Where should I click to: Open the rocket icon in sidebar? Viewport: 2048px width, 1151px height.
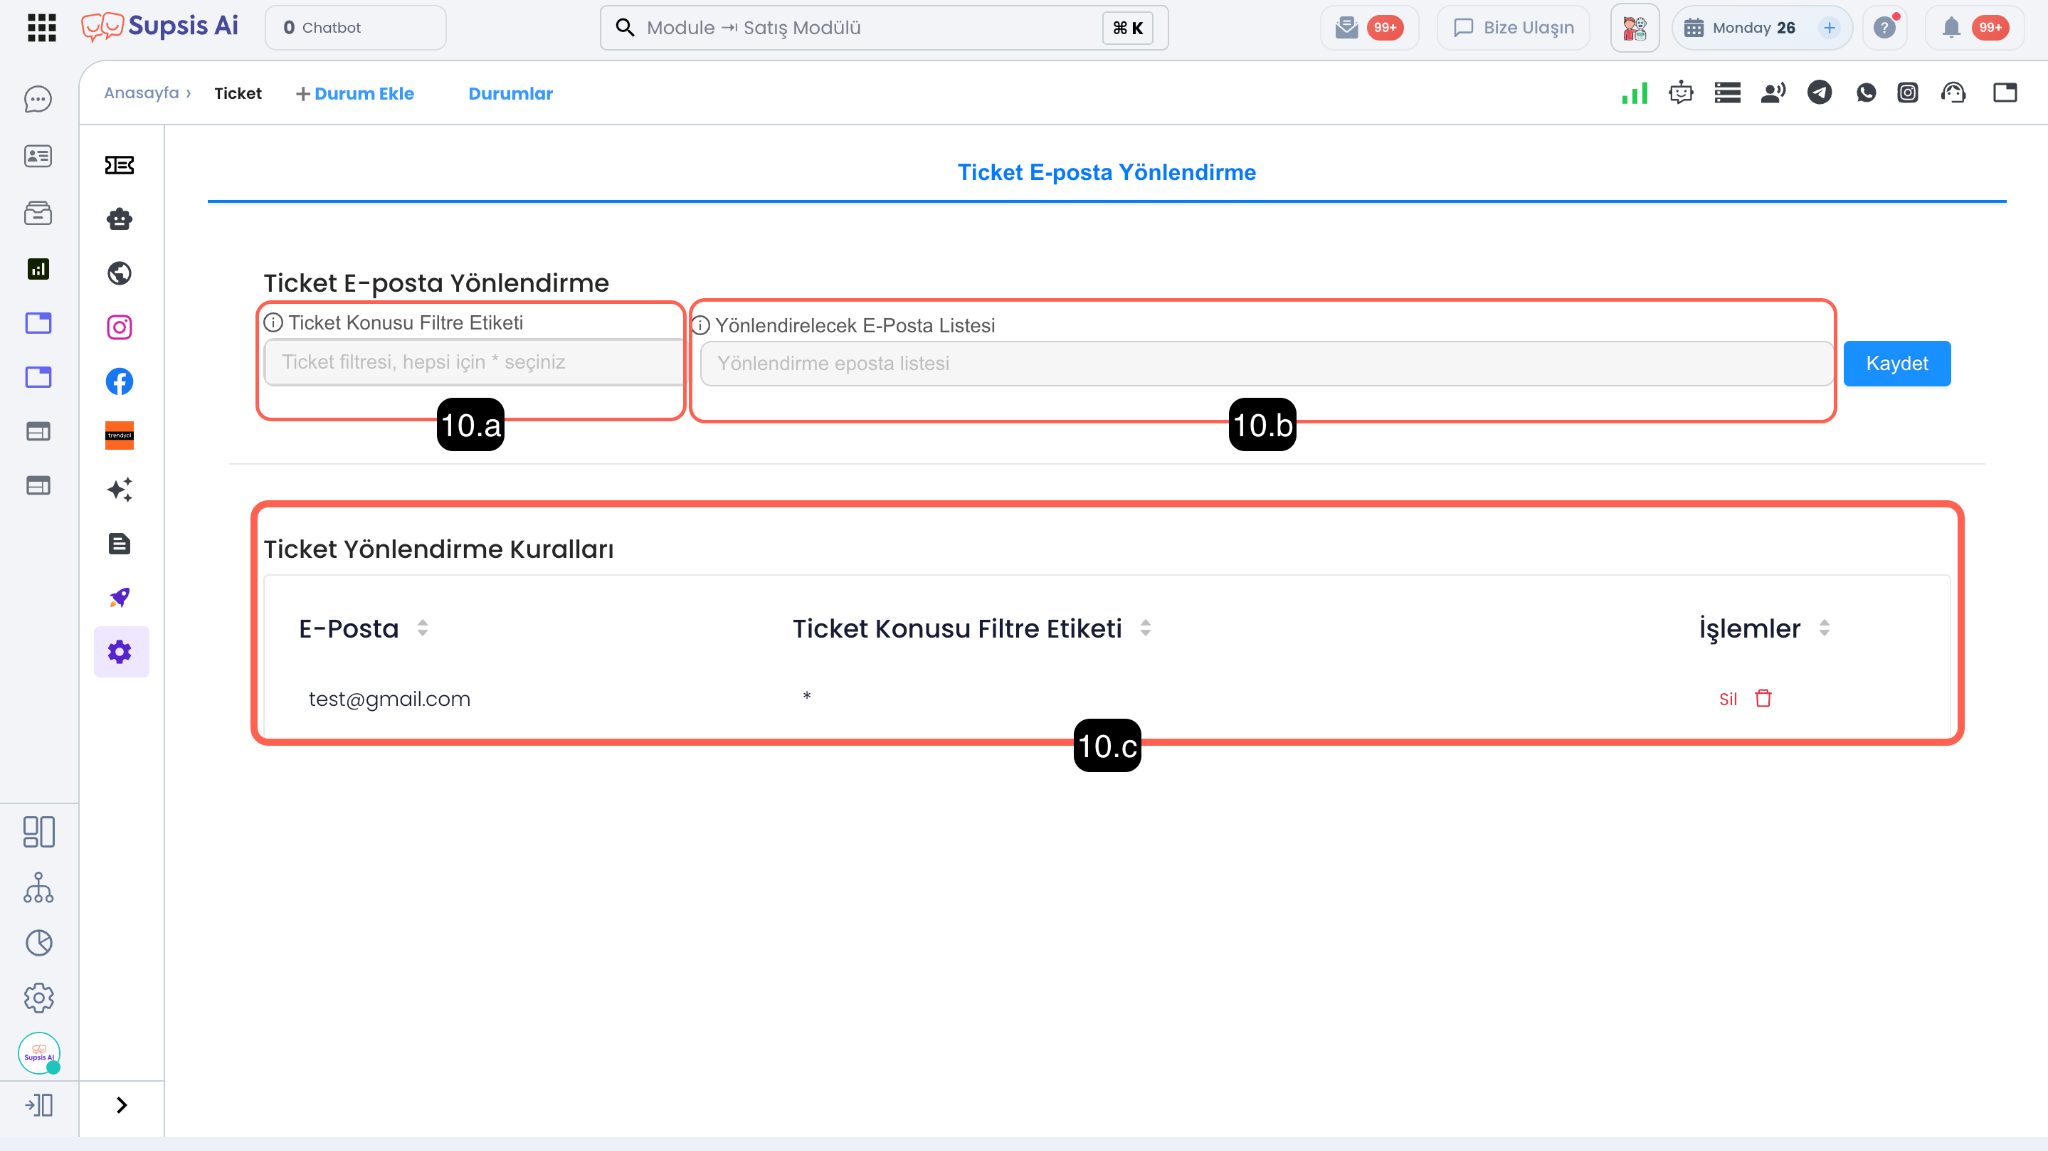coord(119,598)
